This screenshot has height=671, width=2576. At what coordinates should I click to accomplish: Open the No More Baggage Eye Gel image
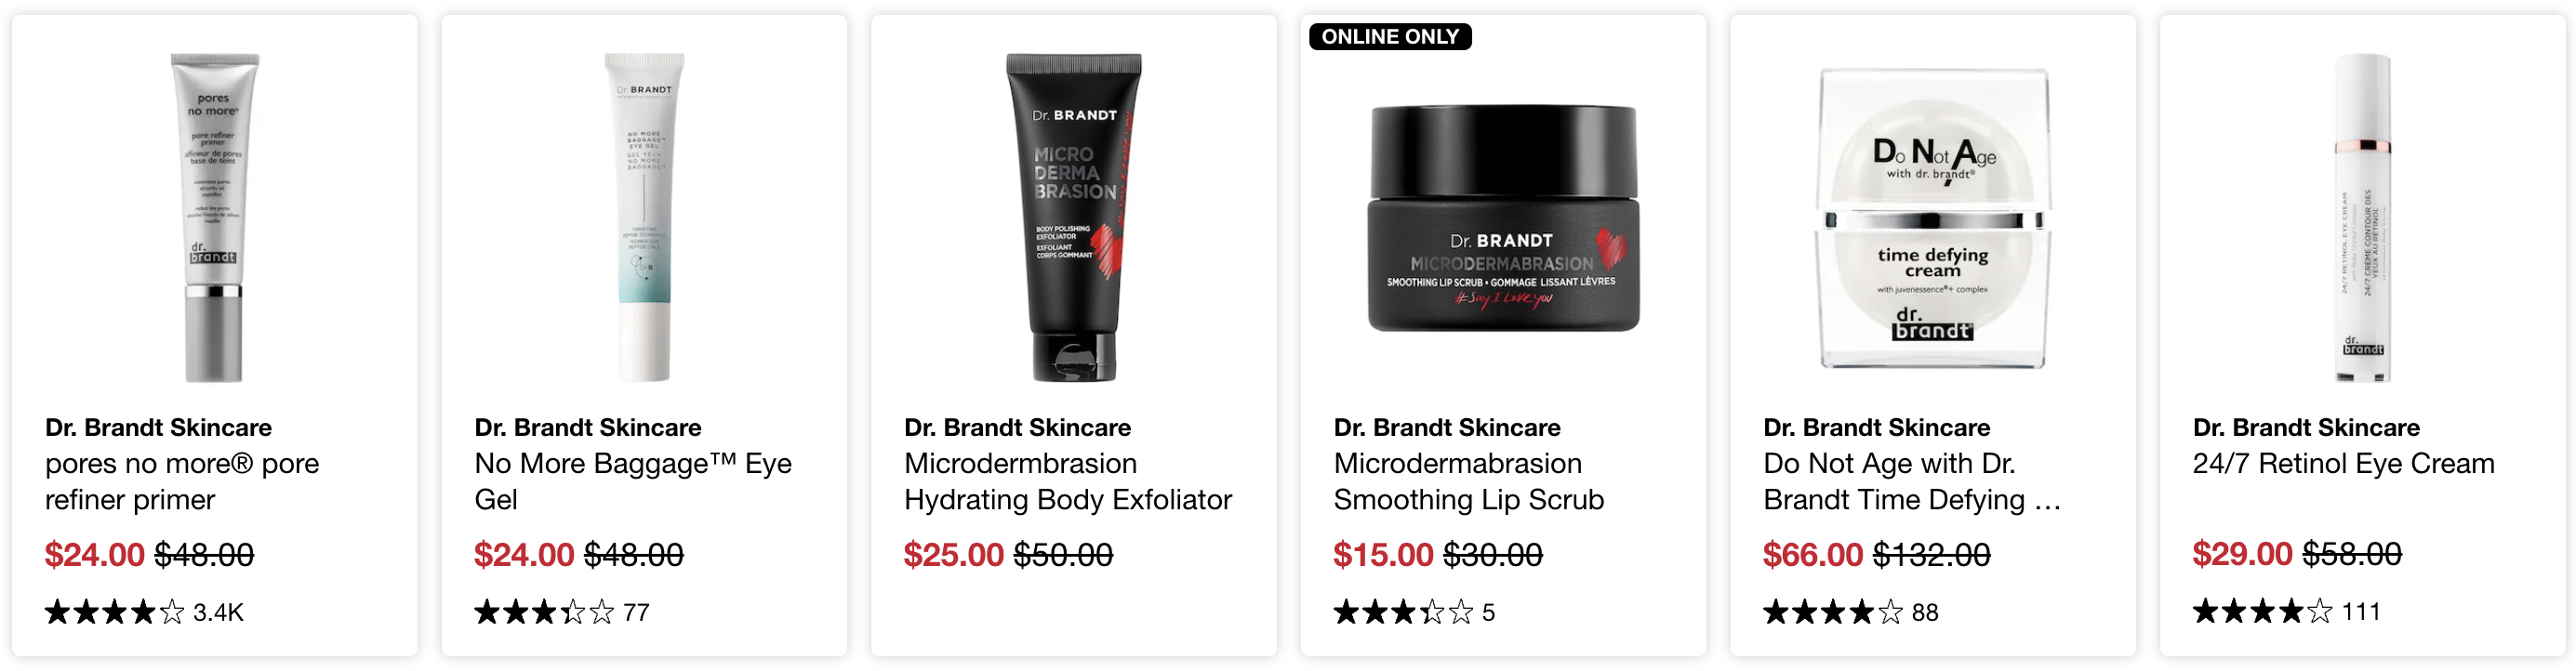[644, 218]
